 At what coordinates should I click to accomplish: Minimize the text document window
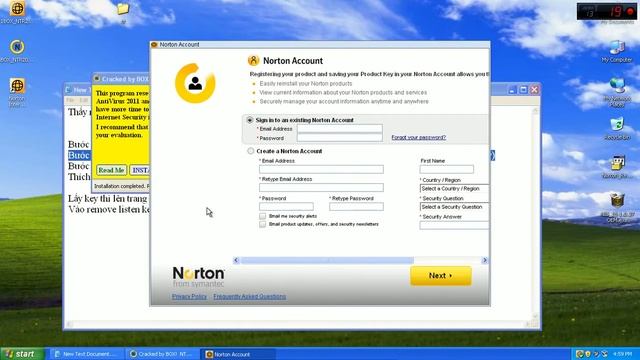pos(512,90)
